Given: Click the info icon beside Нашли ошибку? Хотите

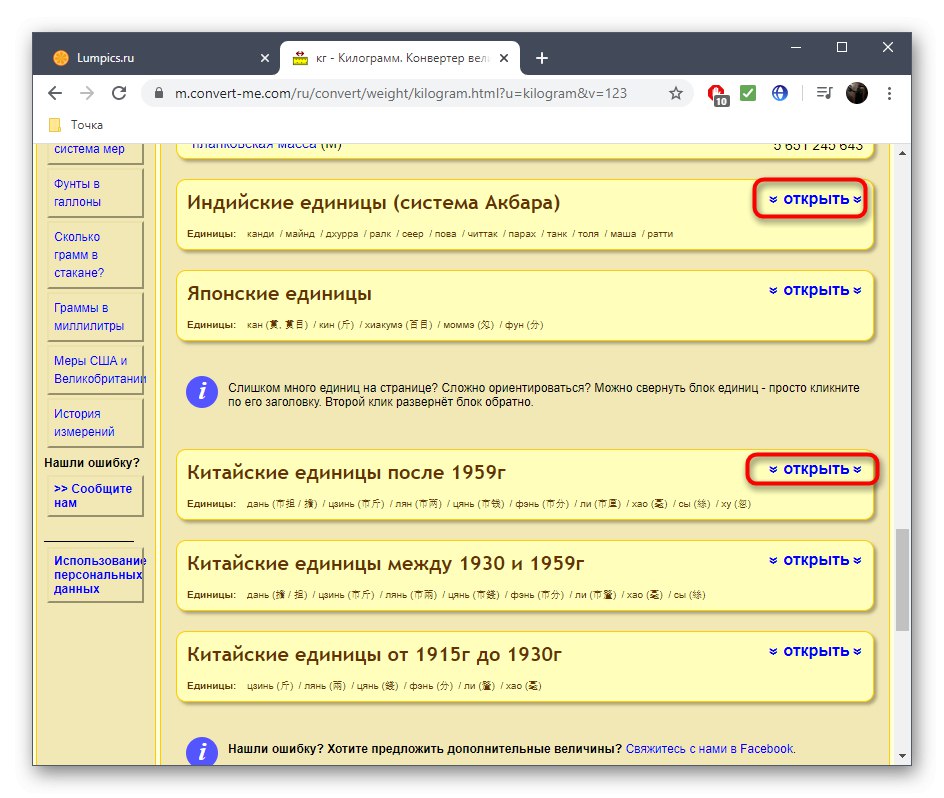Looking at the screenshot, I should point(202,750).
